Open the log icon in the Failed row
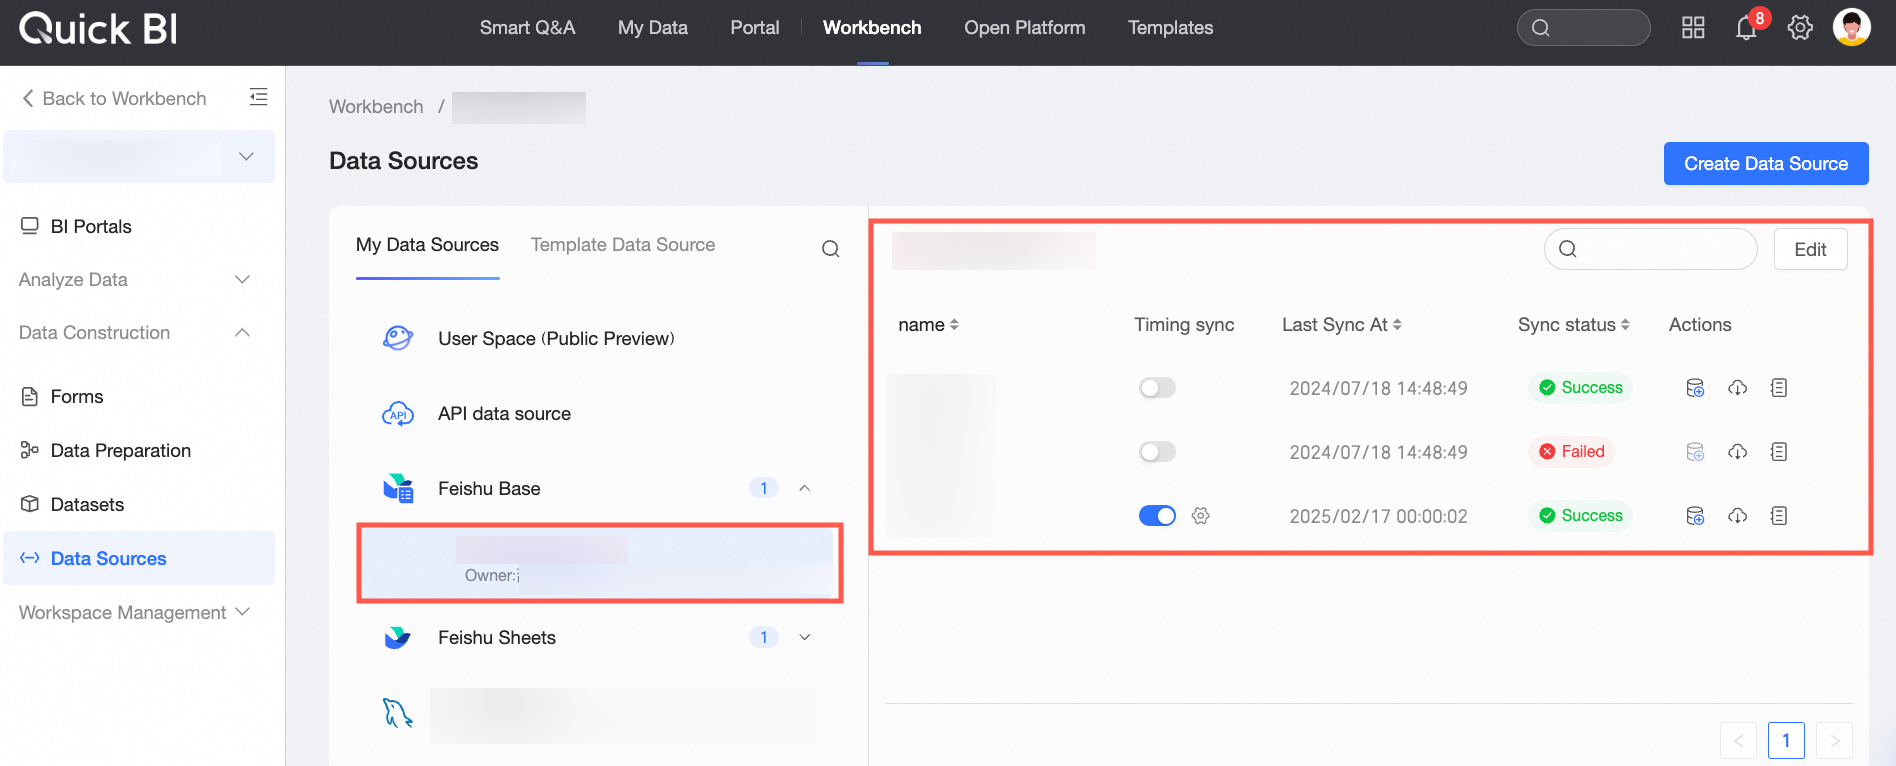This screenshot has height=766, width=1896. click(x=1779, y=452)
